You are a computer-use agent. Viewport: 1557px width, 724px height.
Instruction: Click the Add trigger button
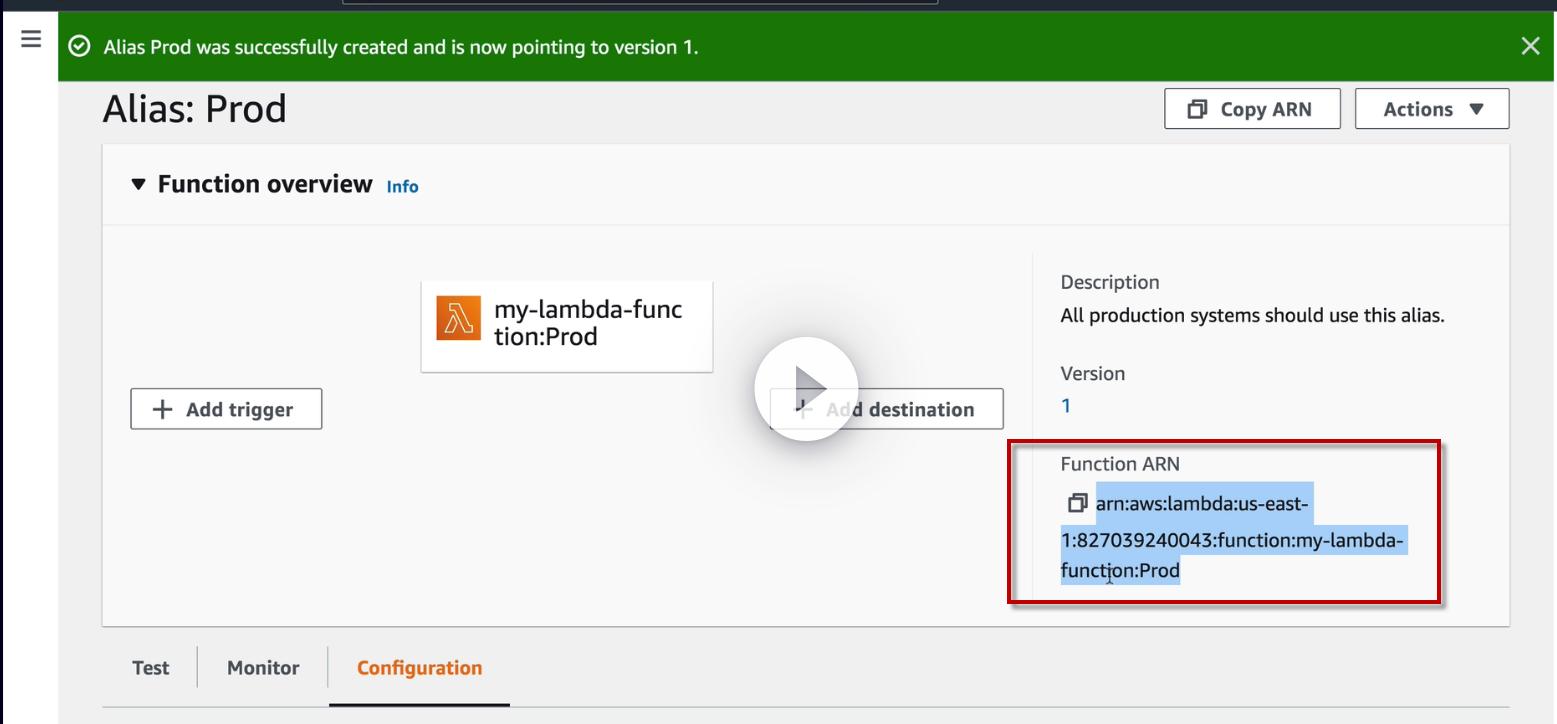(x=226, y=409)
